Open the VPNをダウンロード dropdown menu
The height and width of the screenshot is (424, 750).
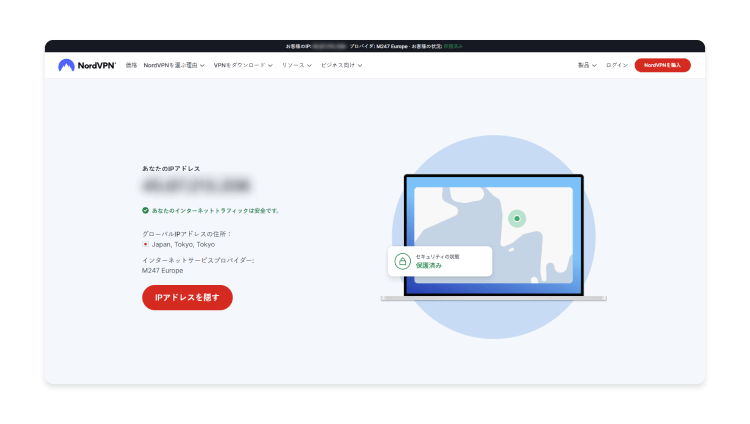[x=243, y=65]
